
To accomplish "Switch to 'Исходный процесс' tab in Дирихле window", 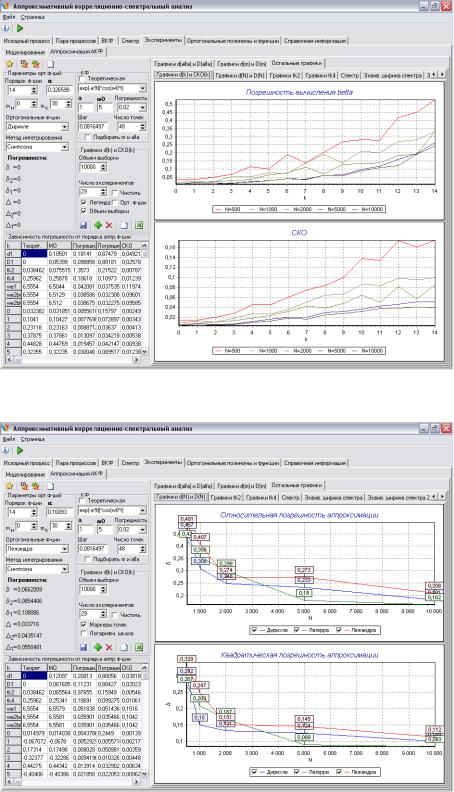I will point(27,40).
